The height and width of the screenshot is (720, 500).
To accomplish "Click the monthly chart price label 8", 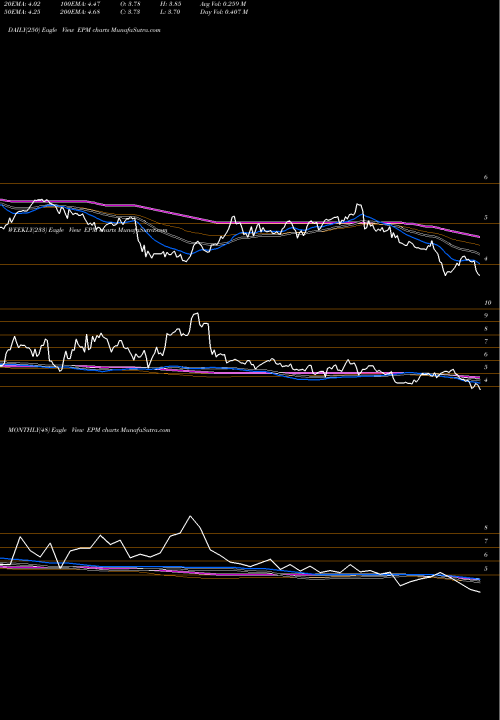I will coord(486,528).
